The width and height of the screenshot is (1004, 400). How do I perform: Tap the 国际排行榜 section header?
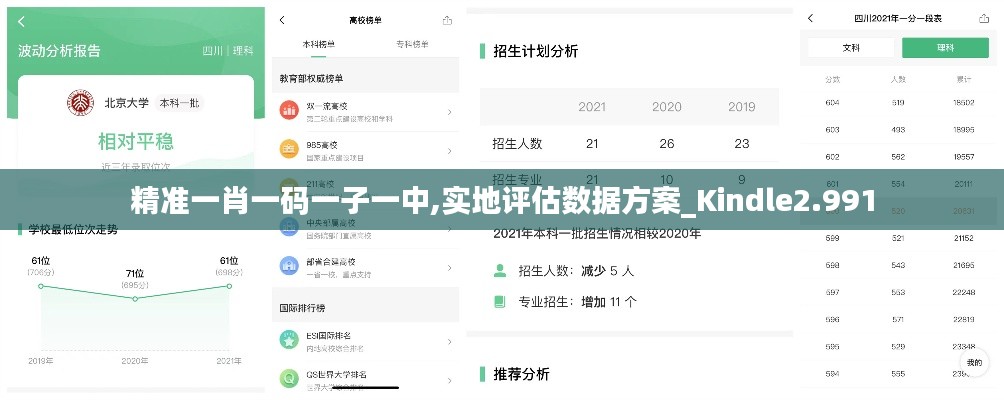[302, 308]
